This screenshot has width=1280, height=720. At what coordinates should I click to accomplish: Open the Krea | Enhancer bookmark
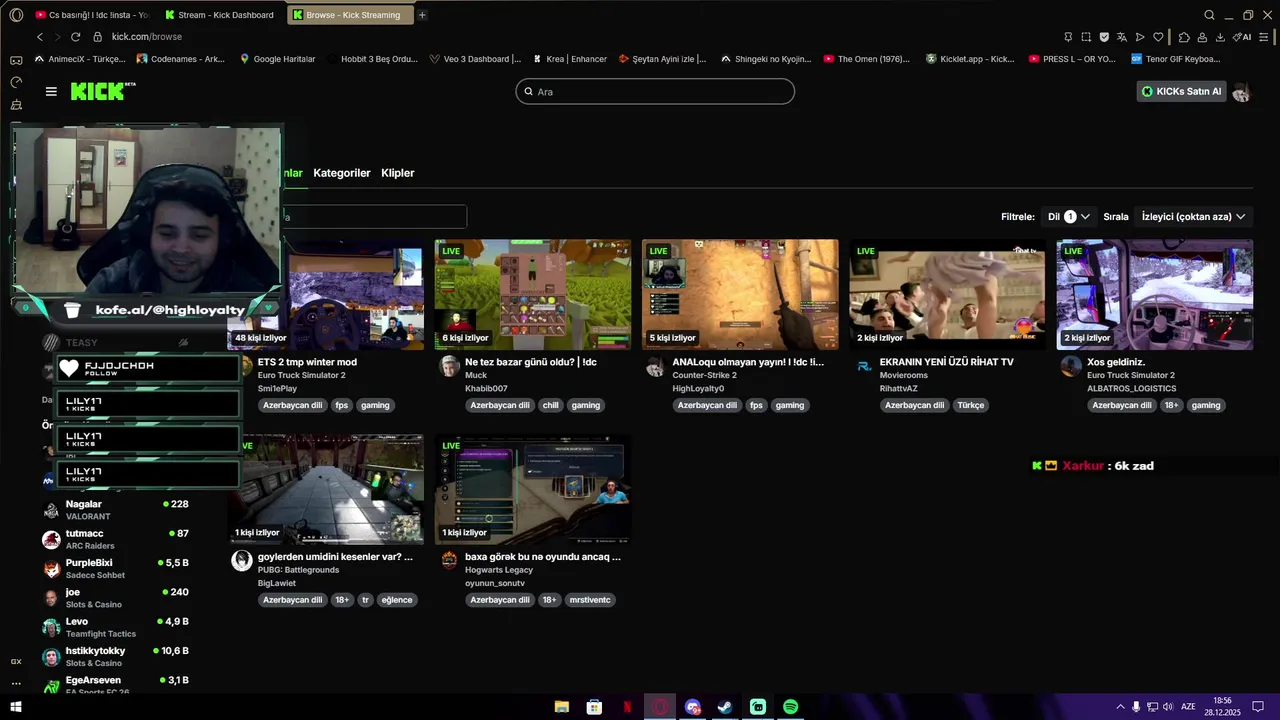570,59
